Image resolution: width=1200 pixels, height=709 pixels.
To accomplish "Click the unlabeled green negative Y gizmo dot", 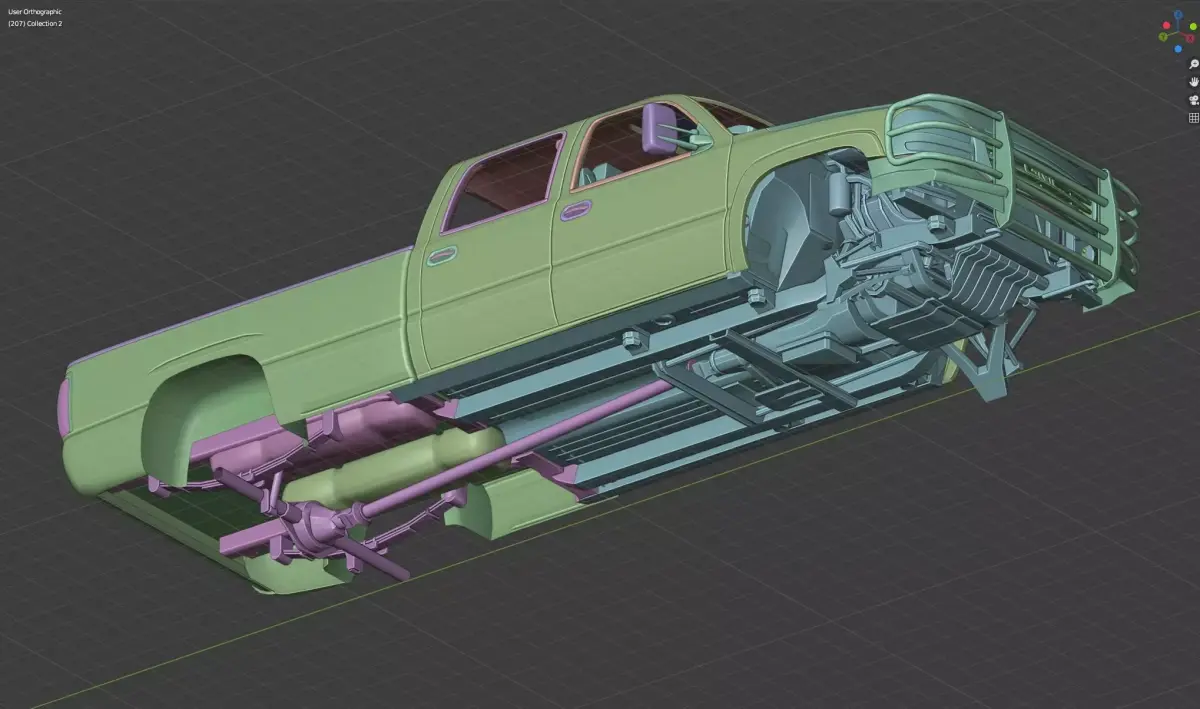I will tap(1193, 26).
